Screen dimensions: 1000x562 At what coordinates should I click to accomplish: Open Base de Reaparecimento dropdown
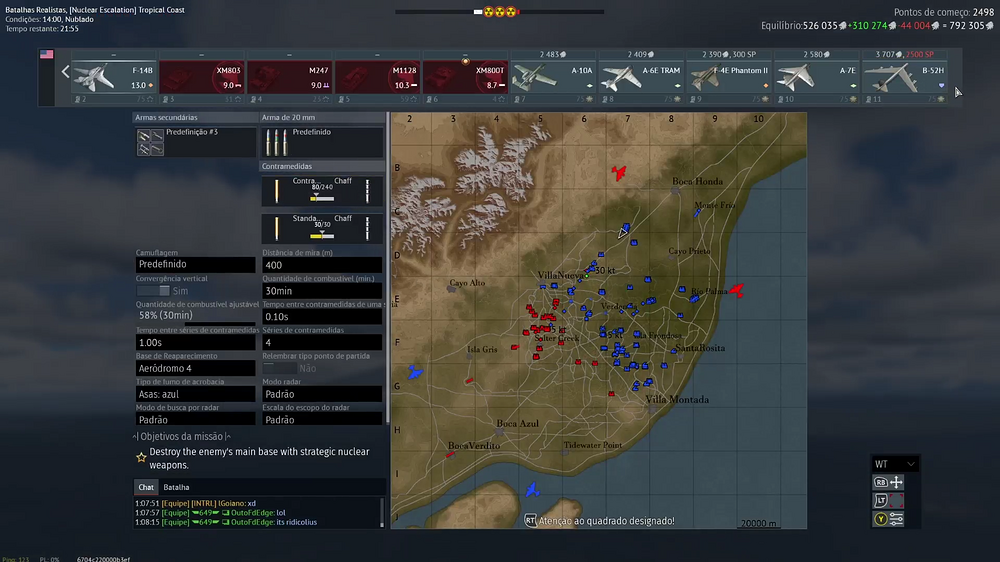pyautogui.click(x=195, y=368)
